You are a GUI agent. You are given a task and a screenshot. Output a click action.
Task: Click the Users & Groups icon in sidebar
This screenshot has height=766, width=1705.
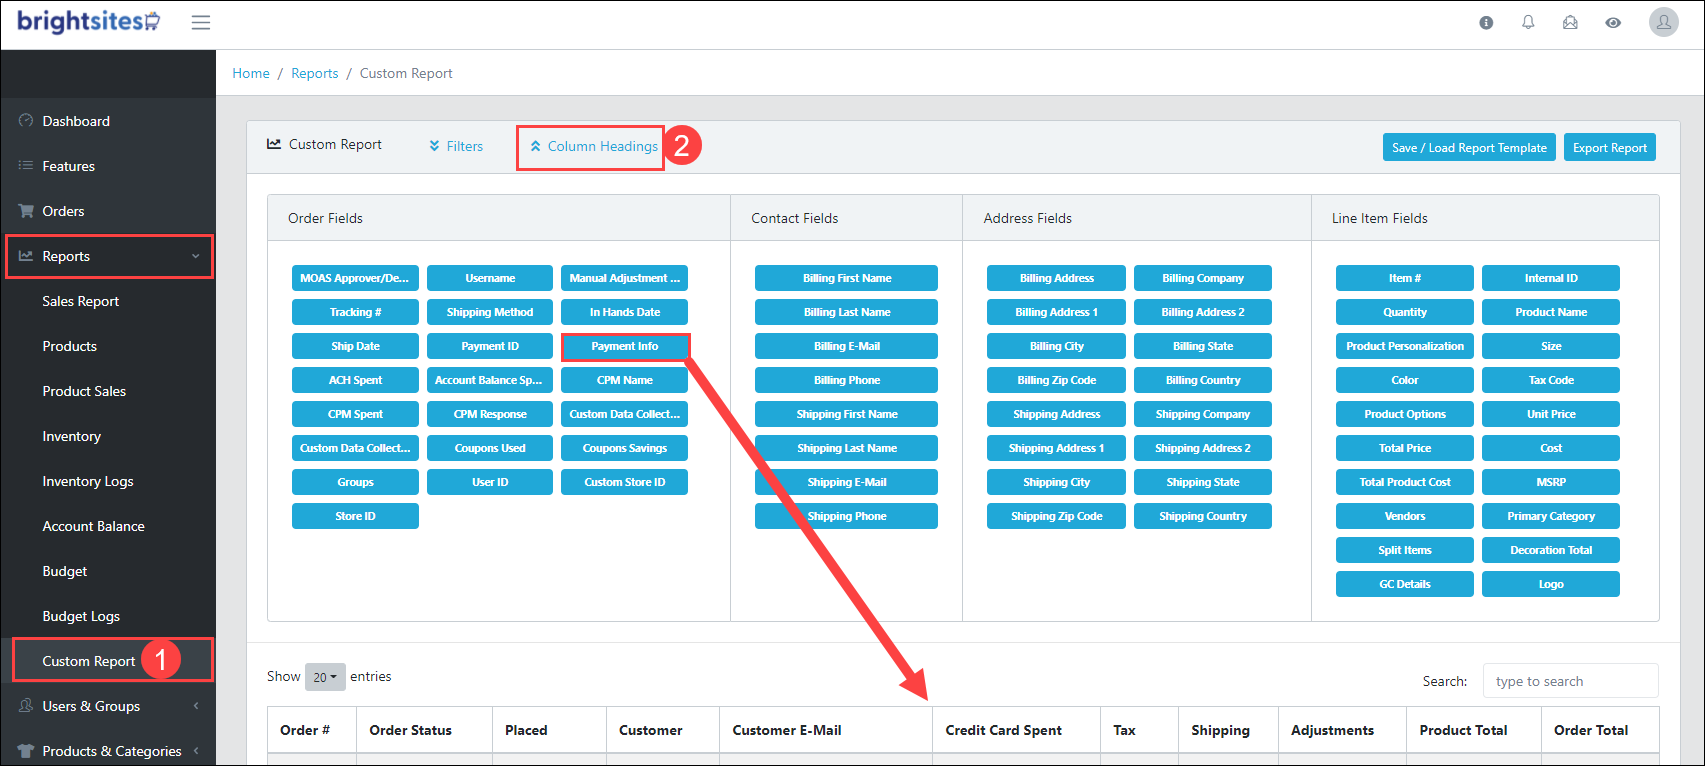click(x=26, y=706)
